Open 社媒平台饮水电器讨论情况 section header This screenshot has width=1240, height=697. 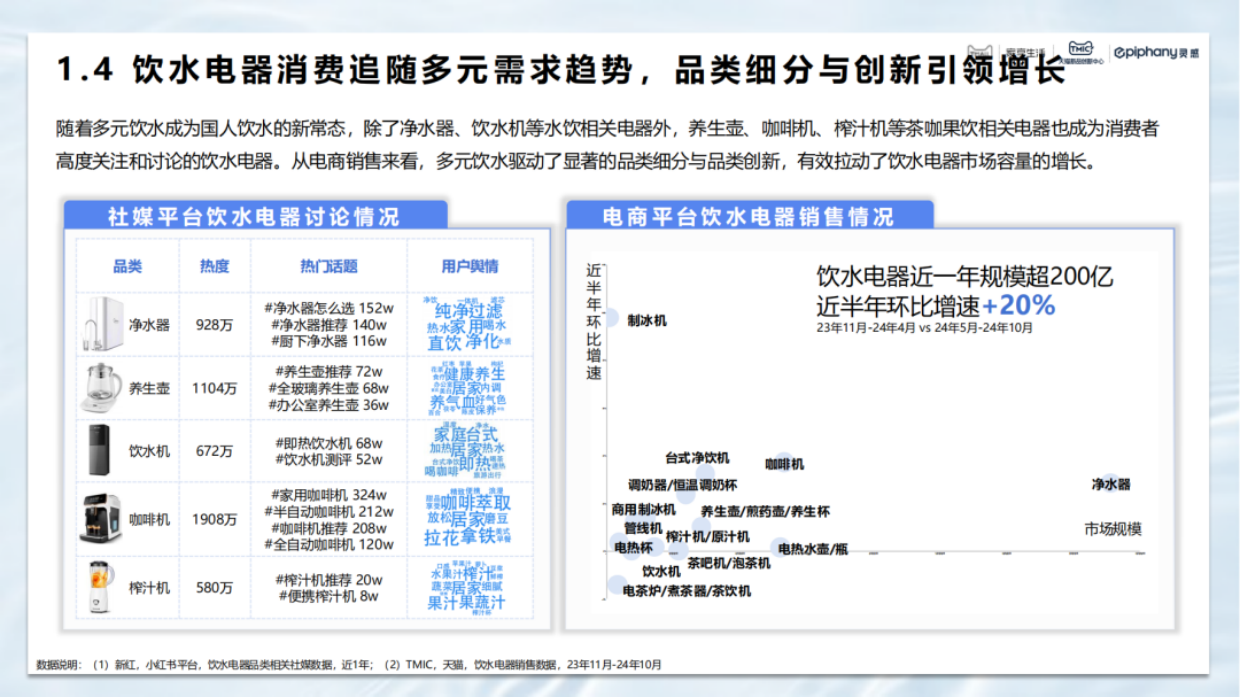coord(254,216)
